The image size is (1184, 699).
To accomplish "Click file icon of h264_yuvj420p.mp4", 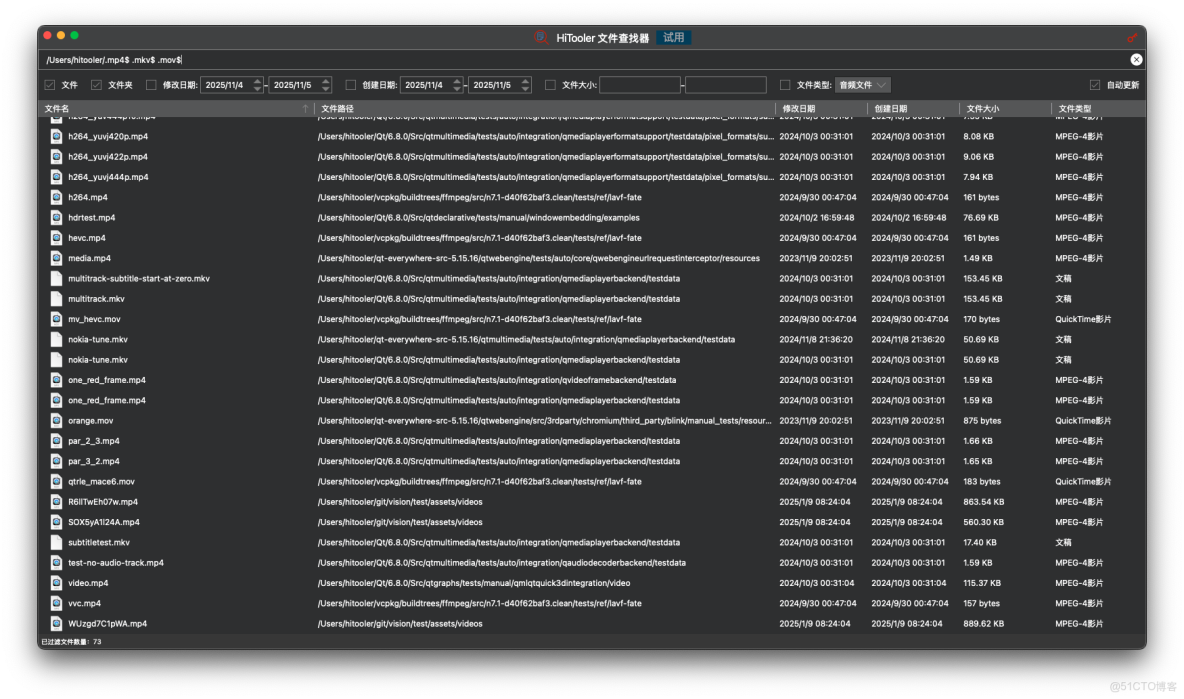I will (56, 137).
